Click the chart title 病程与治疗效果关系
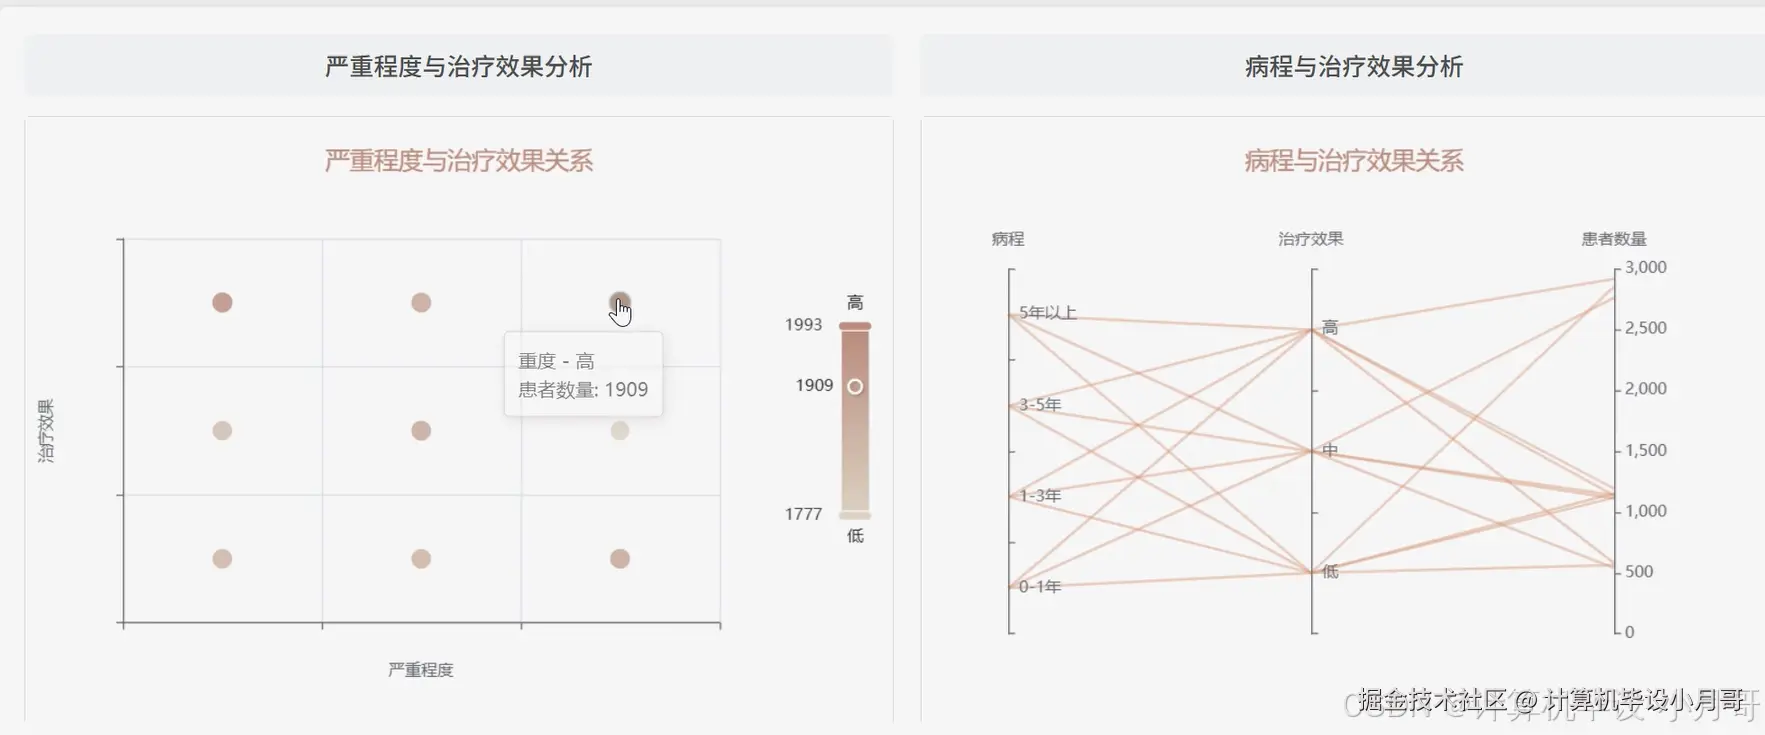This screenshot has width=1765, height=735. (1353, 160)
